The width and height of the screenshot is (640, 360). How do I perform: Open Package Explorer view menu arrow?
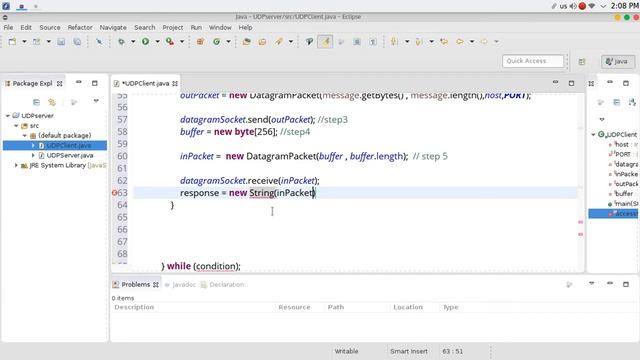coord(96,101)
